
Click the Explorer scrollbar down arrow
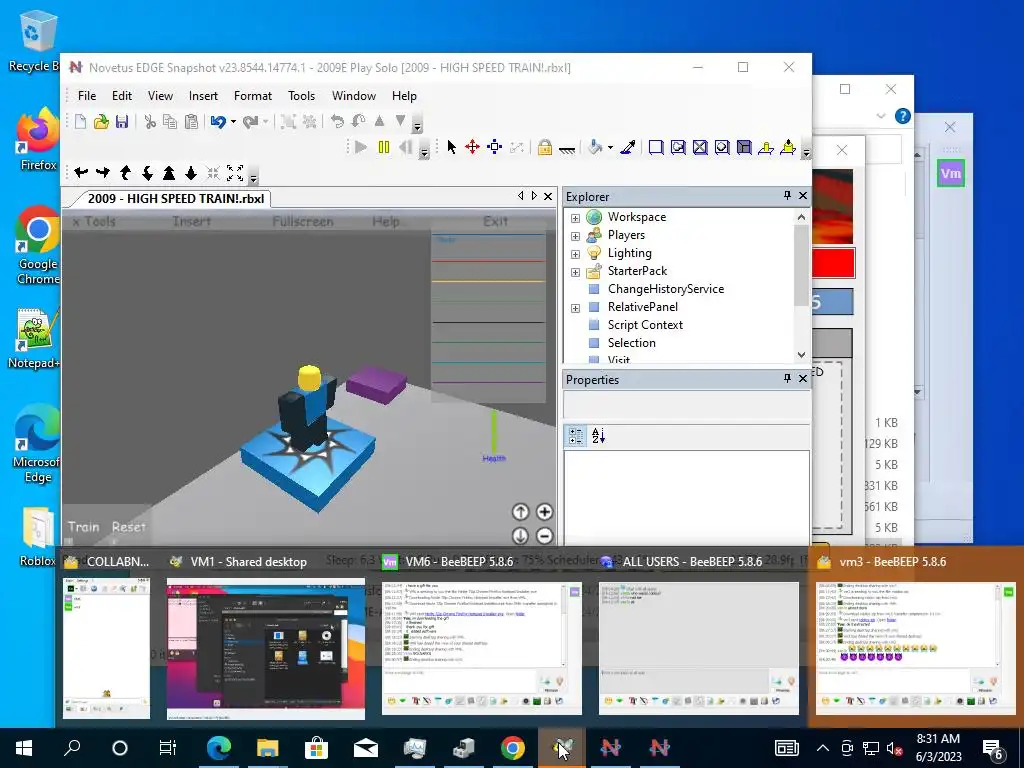click(801, 355)
